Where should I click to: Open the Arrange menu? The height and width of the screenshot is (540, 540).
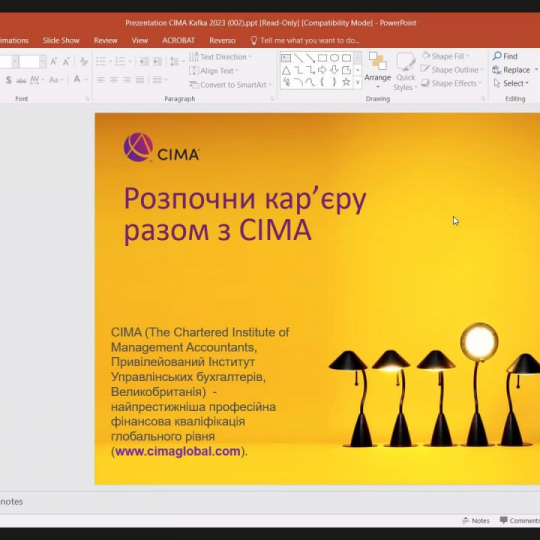tap(378, 71)
